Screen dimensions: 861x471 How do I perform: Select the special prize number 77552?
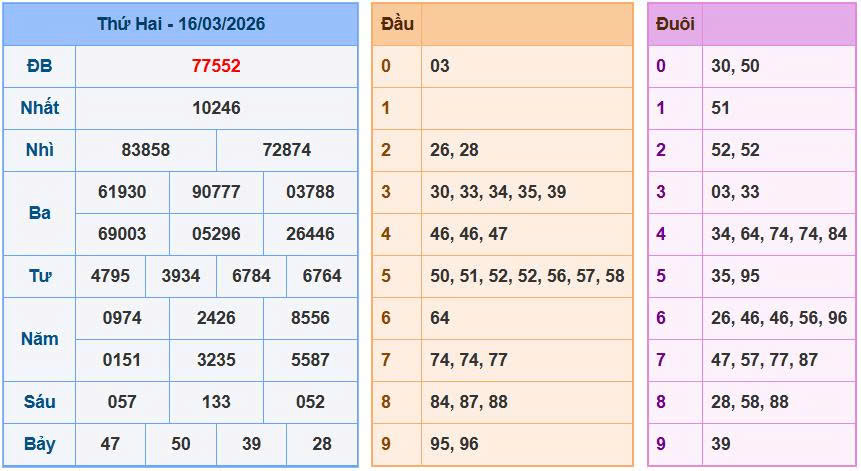coord(216,66)
